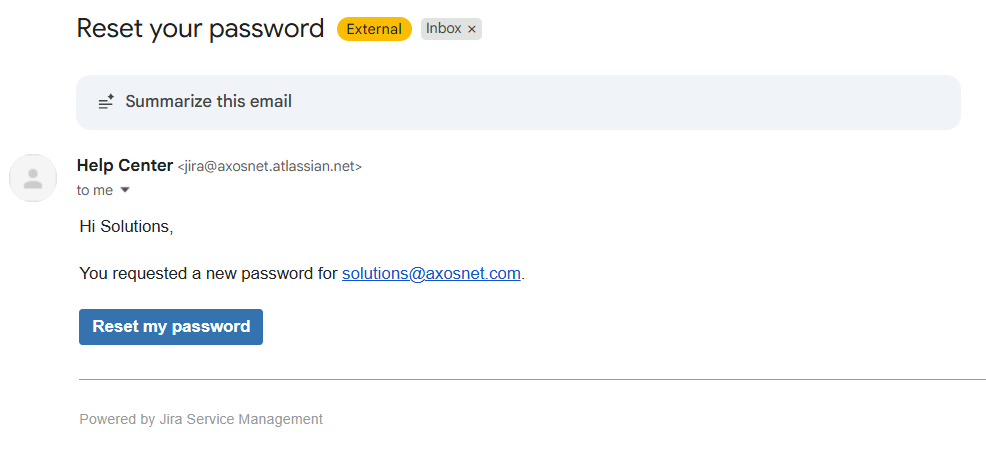Click the "You requested a new password" text
The width and height of the screenshot is (986, 459).
208,273
